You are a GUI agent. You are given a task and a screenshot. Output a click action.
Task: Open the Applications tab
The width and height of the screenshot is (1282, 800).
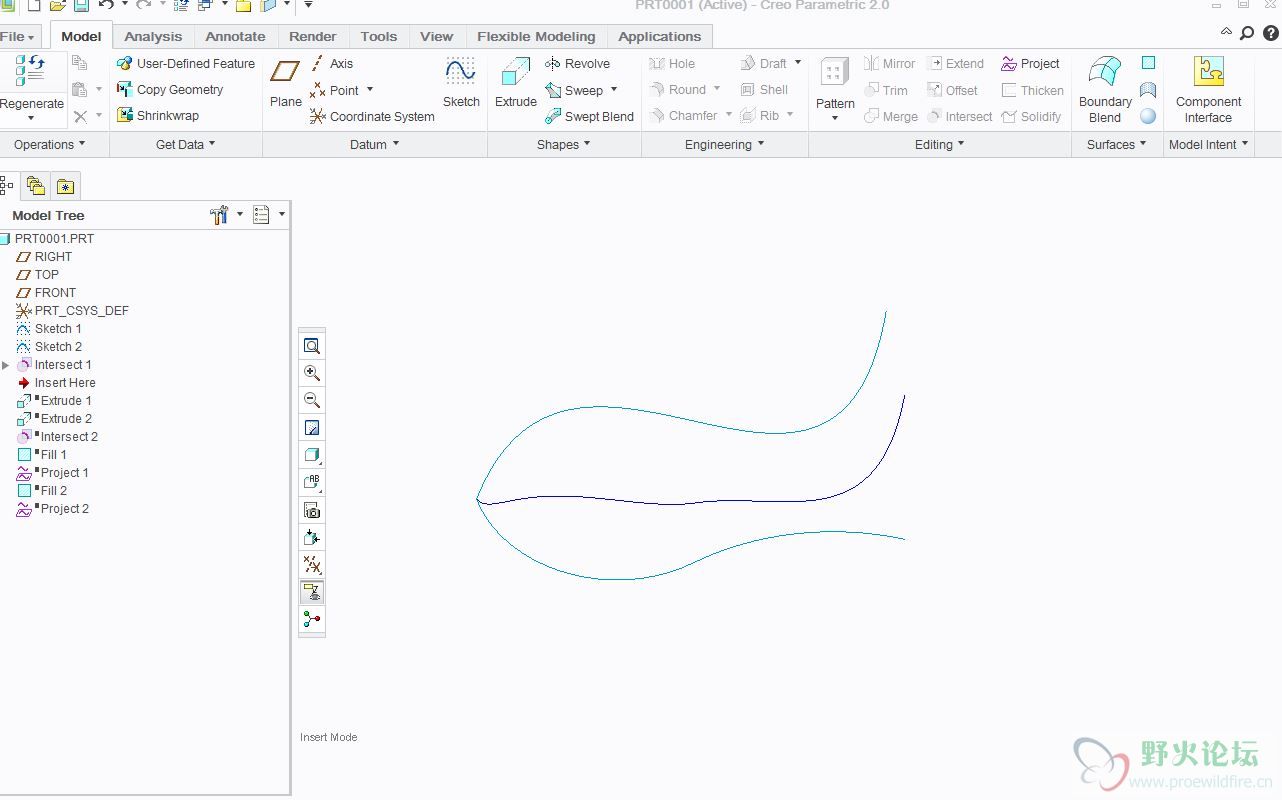[x=660, y=36]
